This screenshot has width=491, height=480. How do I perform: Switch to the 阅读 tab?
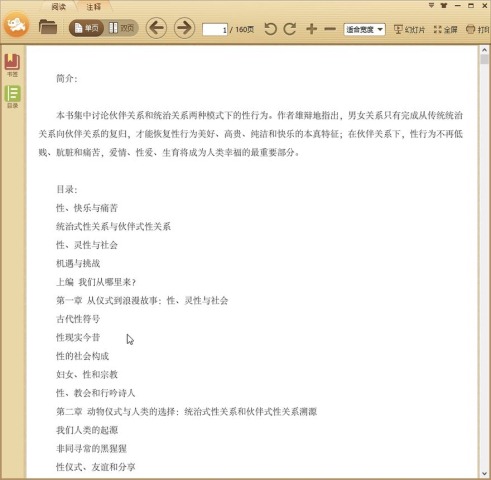click(x=59, y=7)
